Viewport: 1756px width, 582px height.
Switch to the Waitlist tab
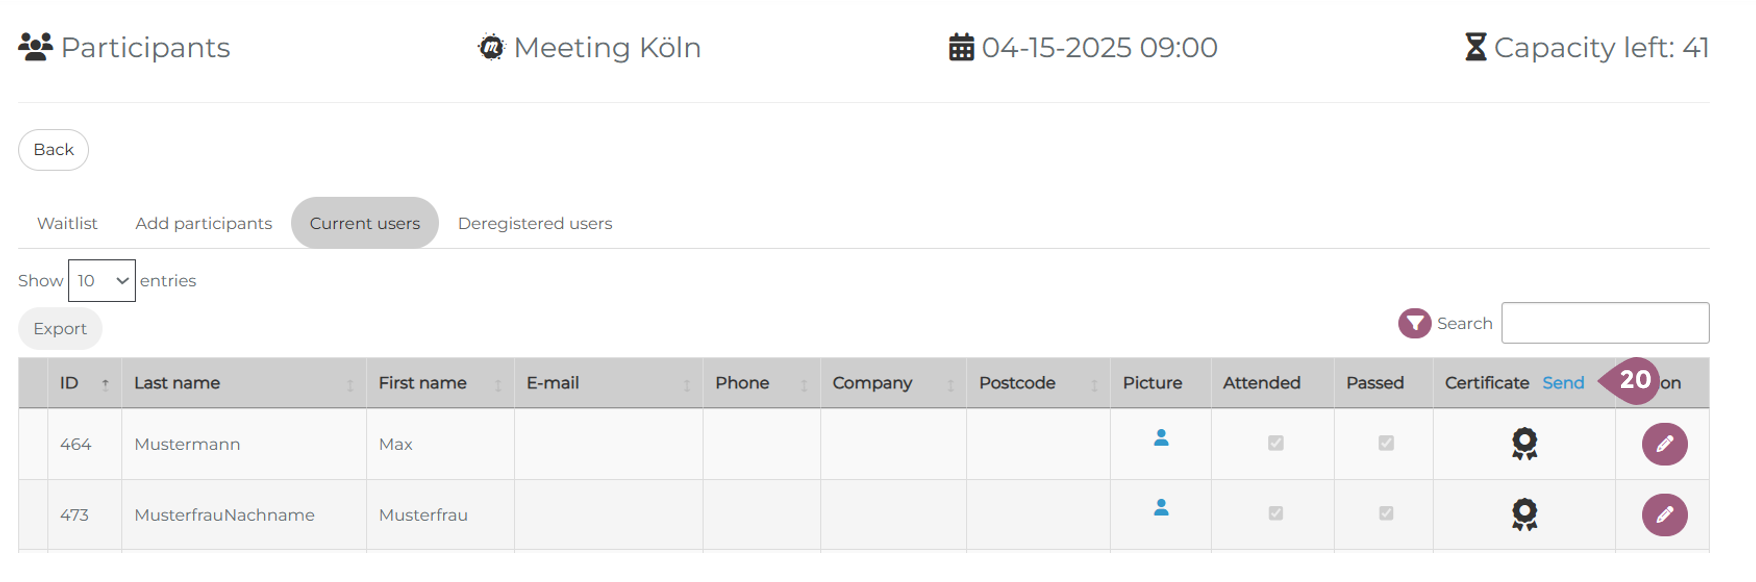pyautogui.click(x=67, y=223)
